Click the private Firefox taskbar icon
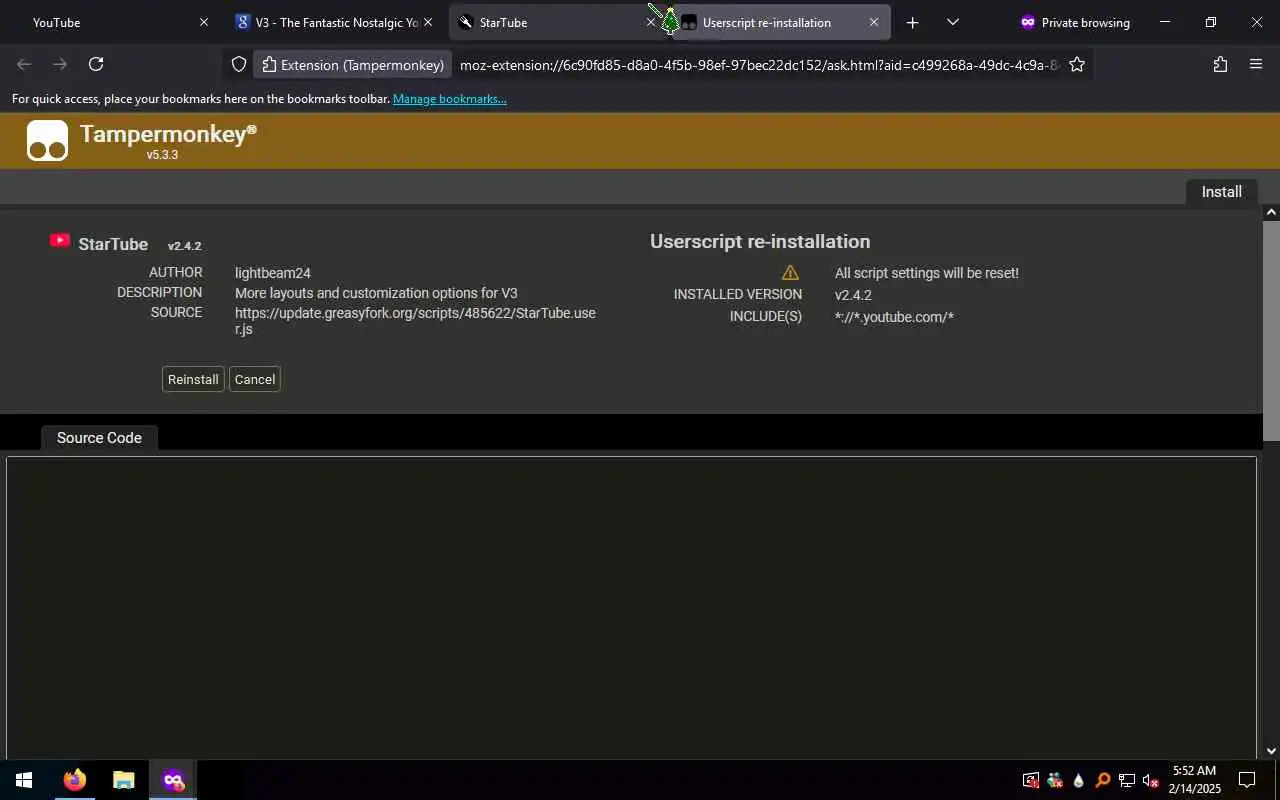 coord(173,780)
